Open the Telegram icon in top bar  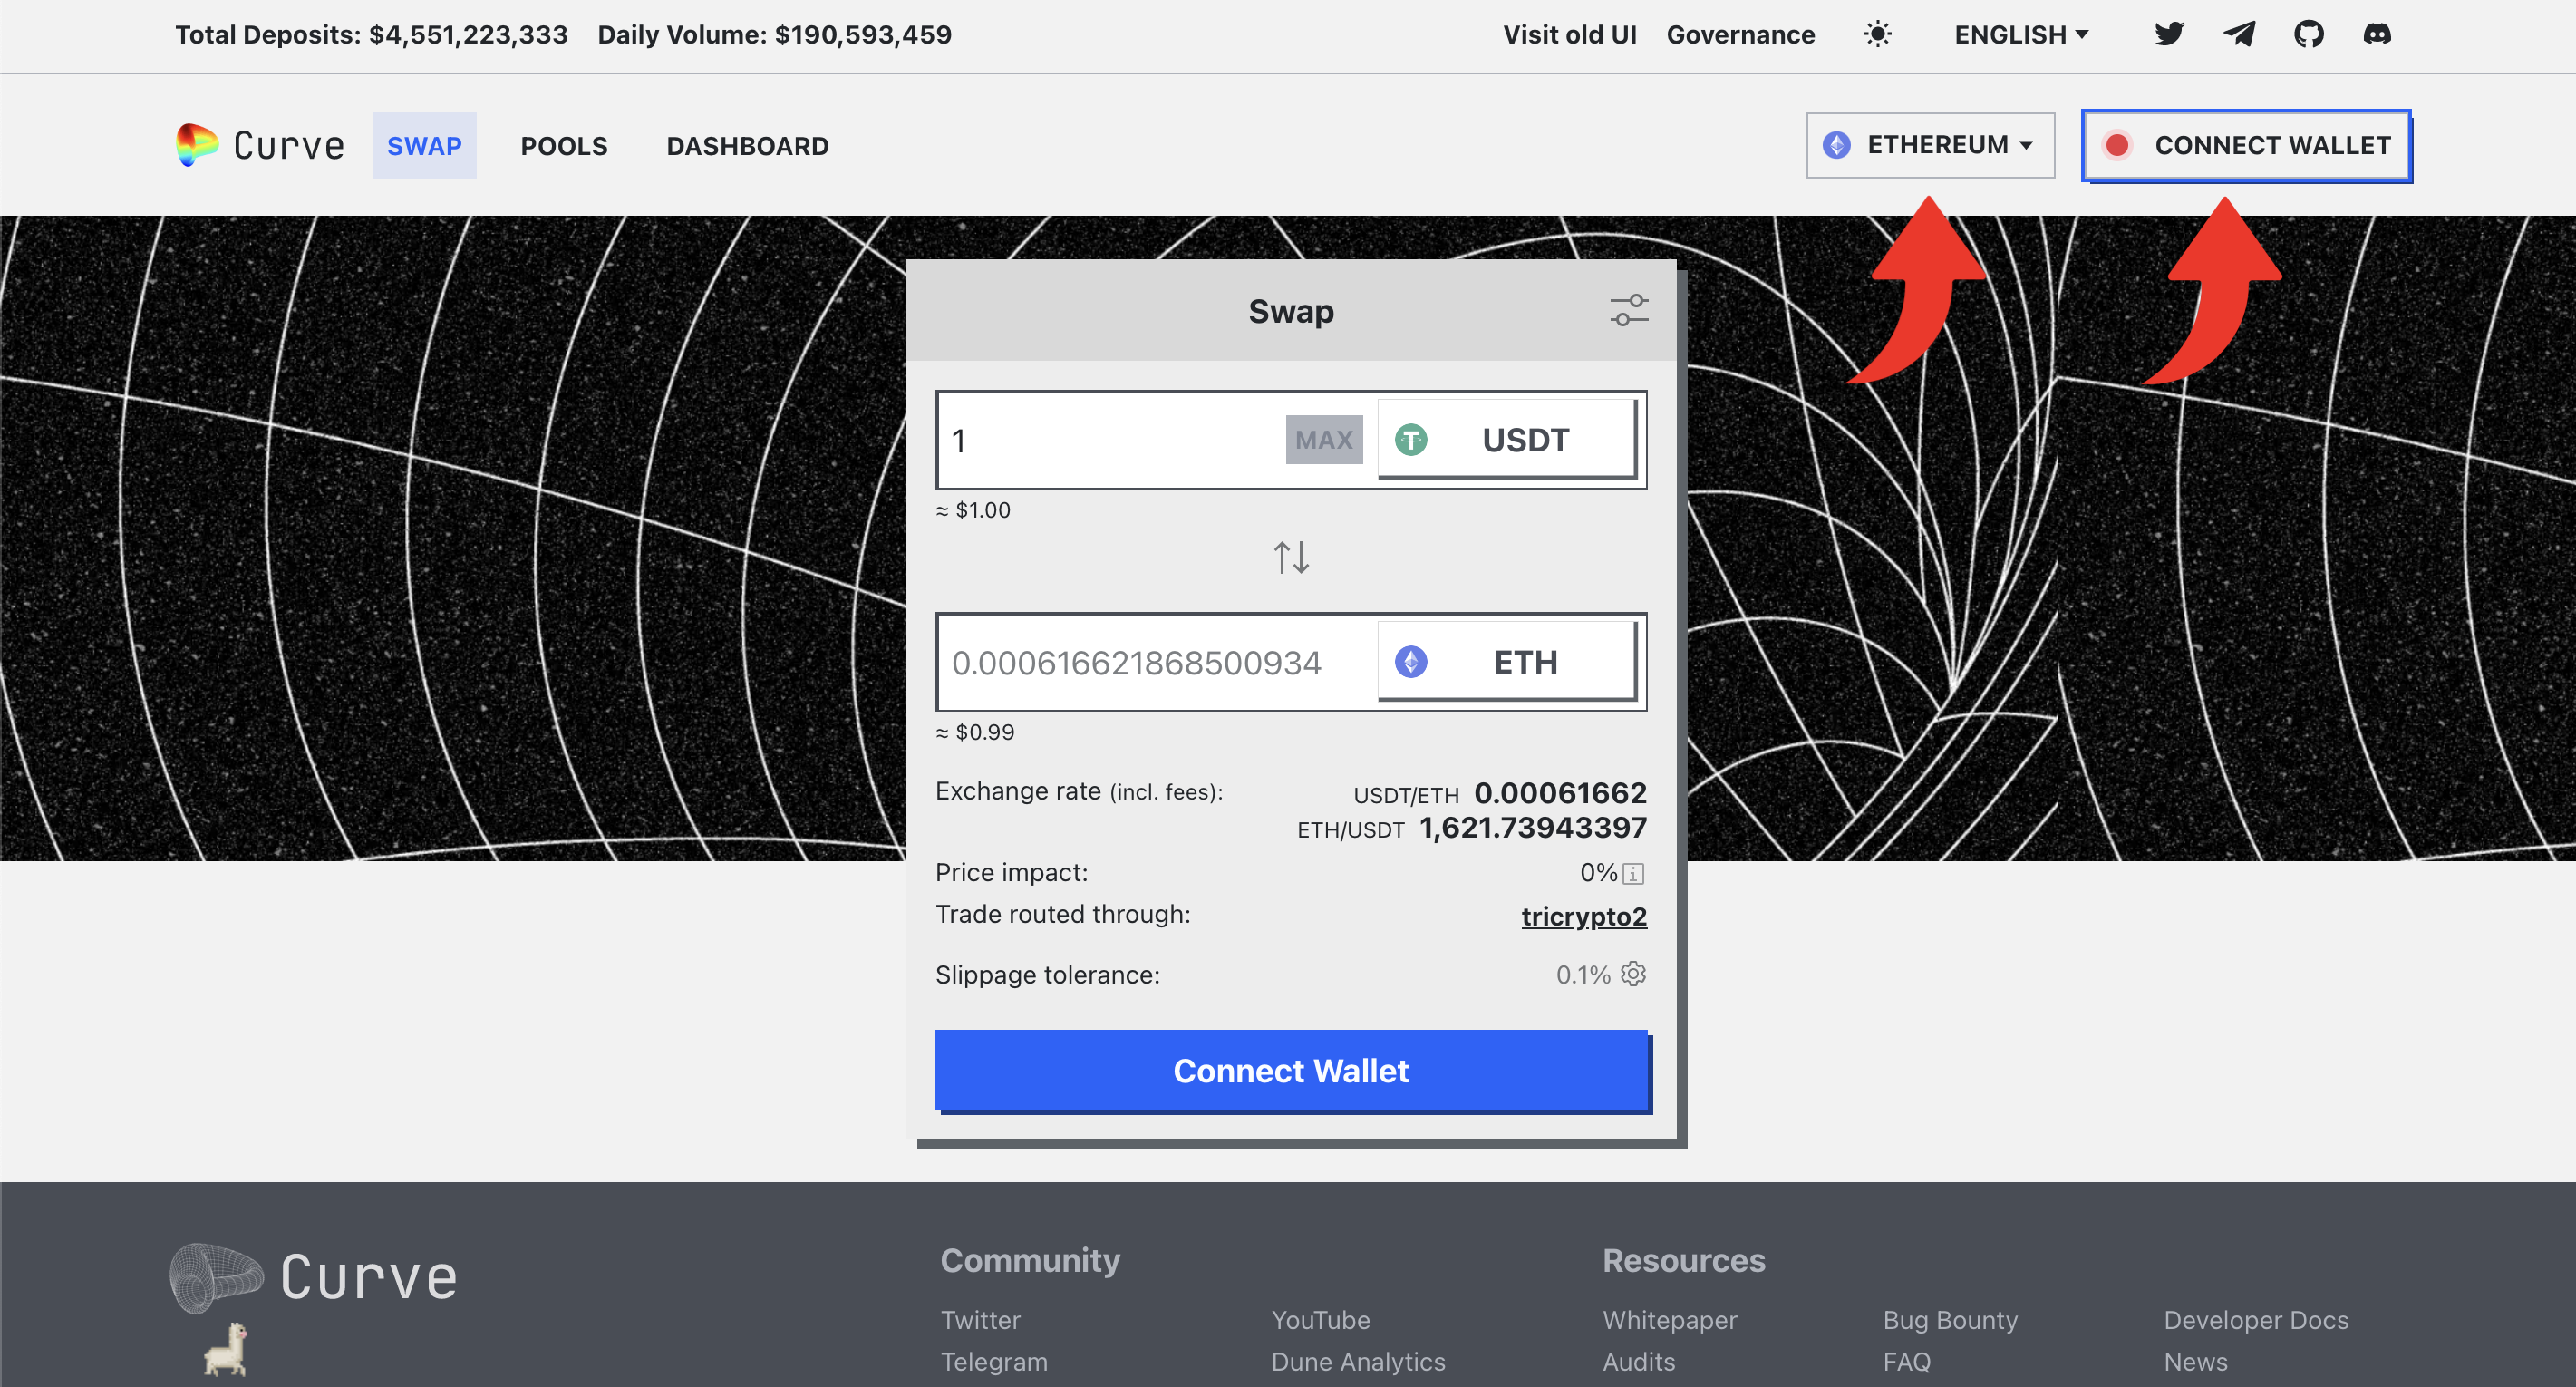(x=2239, y=34)
